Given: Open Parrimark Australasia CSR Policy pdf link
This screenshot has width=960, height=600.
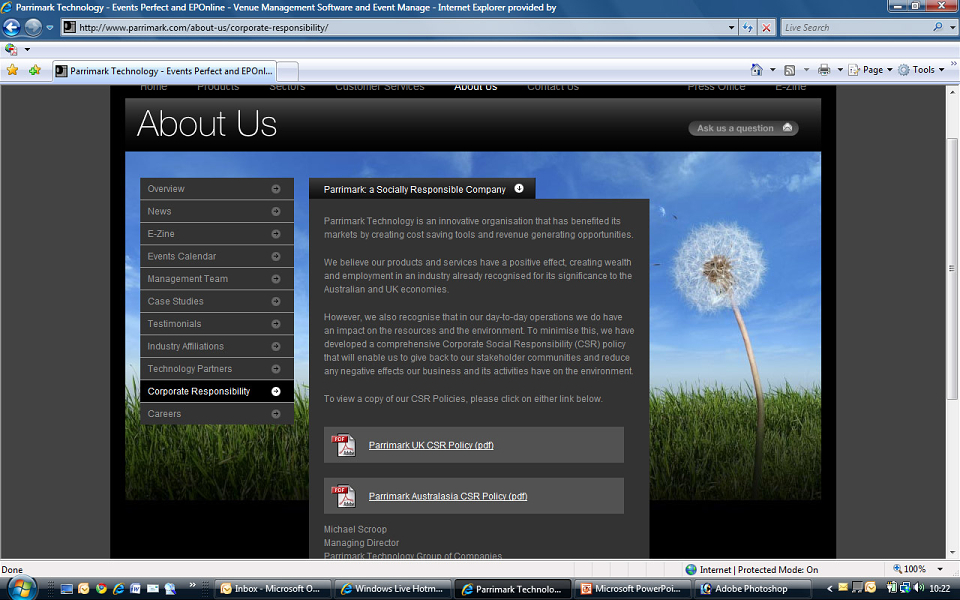Looking at the screenshot, I should [448, 496].
